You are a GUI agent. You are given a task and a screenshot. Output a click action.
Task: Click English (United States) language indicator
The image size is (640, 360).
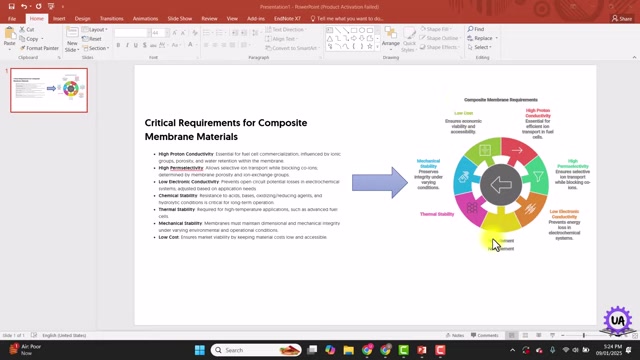pos(64,335)
